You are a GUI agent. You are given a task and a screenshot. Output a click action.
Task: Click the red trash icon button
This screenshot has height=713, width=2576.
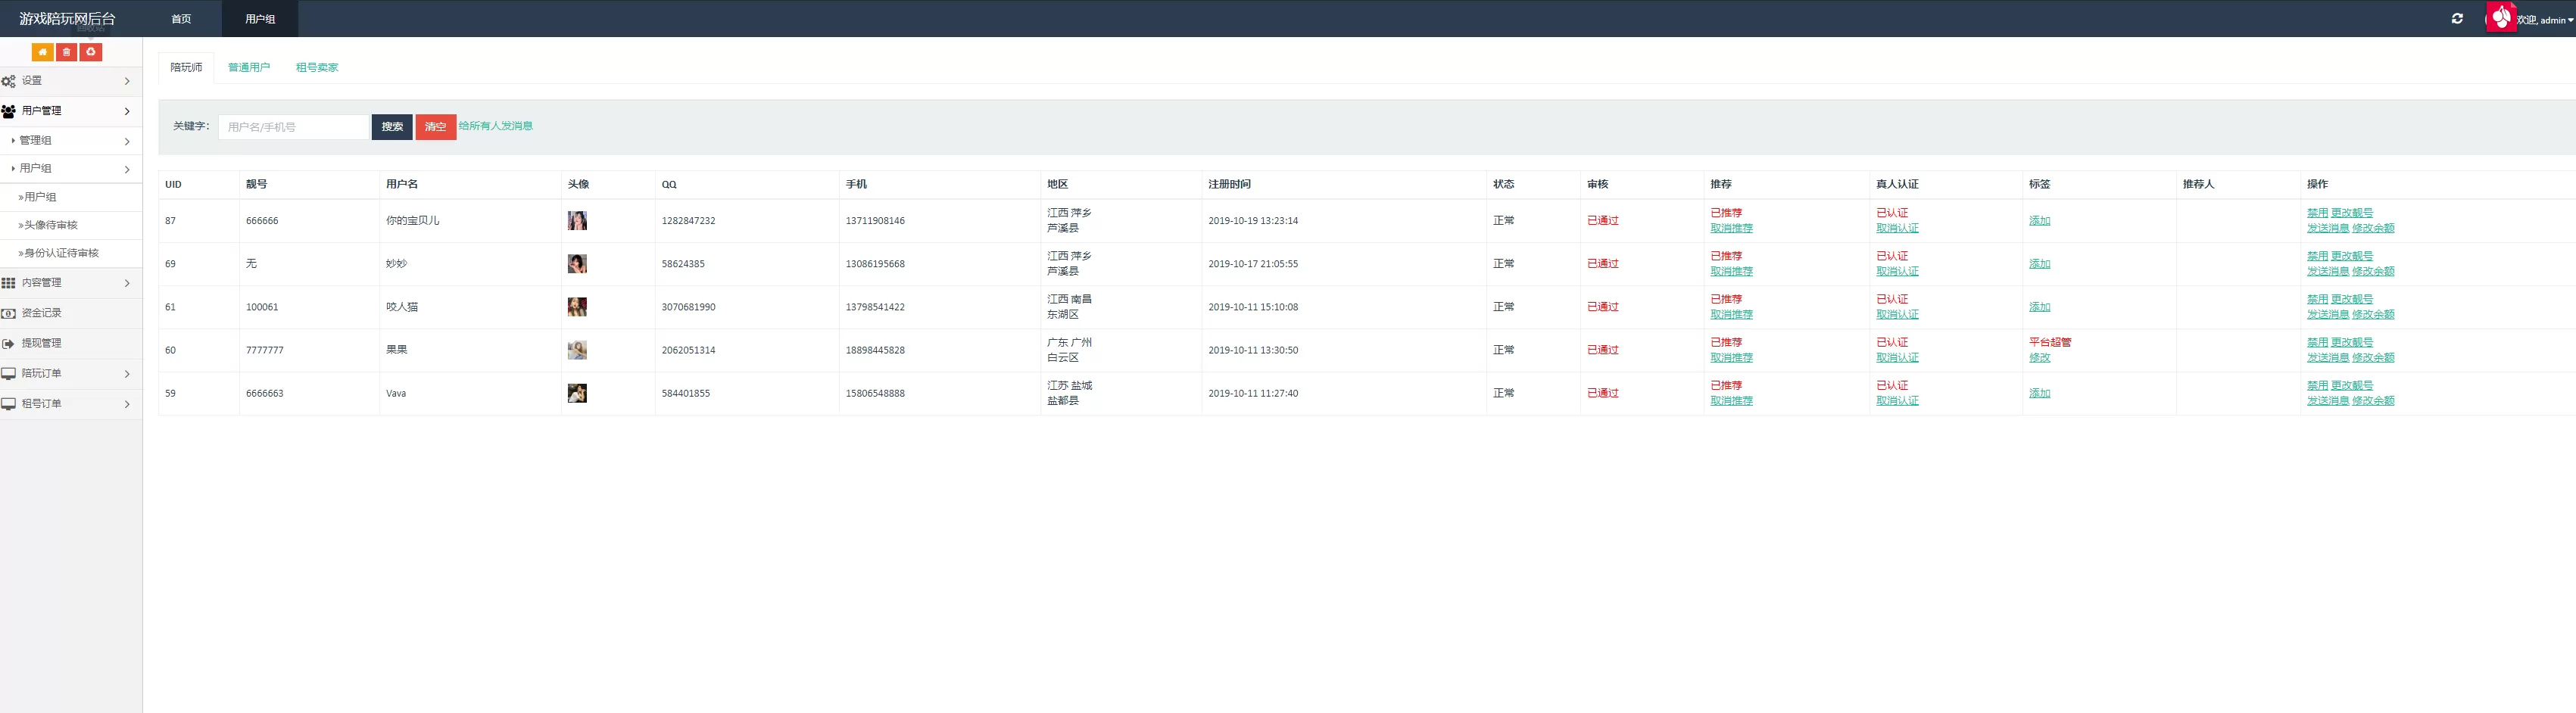tap(66, 52)
